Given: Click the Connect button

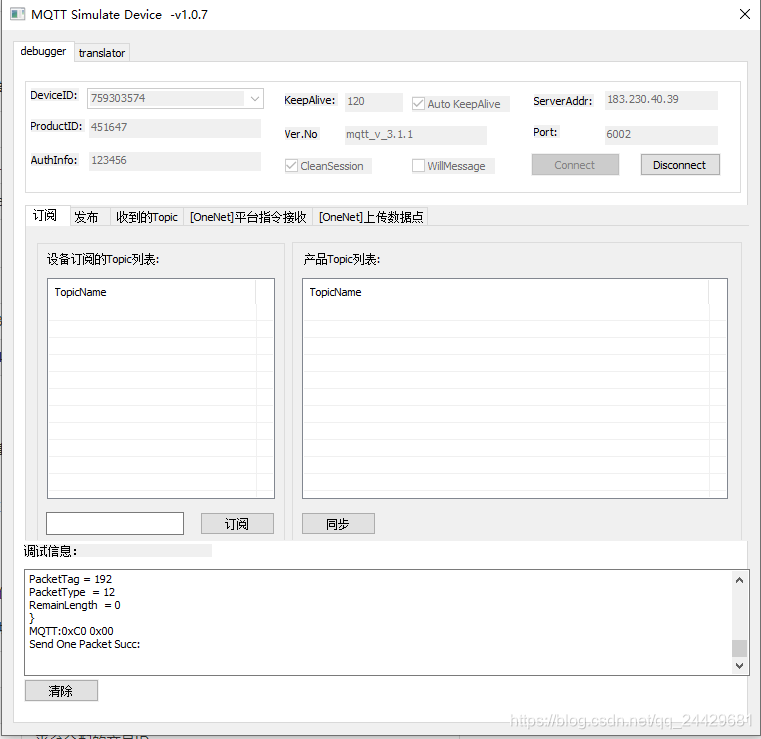Looking at the screenshot, I should [575, 165].
